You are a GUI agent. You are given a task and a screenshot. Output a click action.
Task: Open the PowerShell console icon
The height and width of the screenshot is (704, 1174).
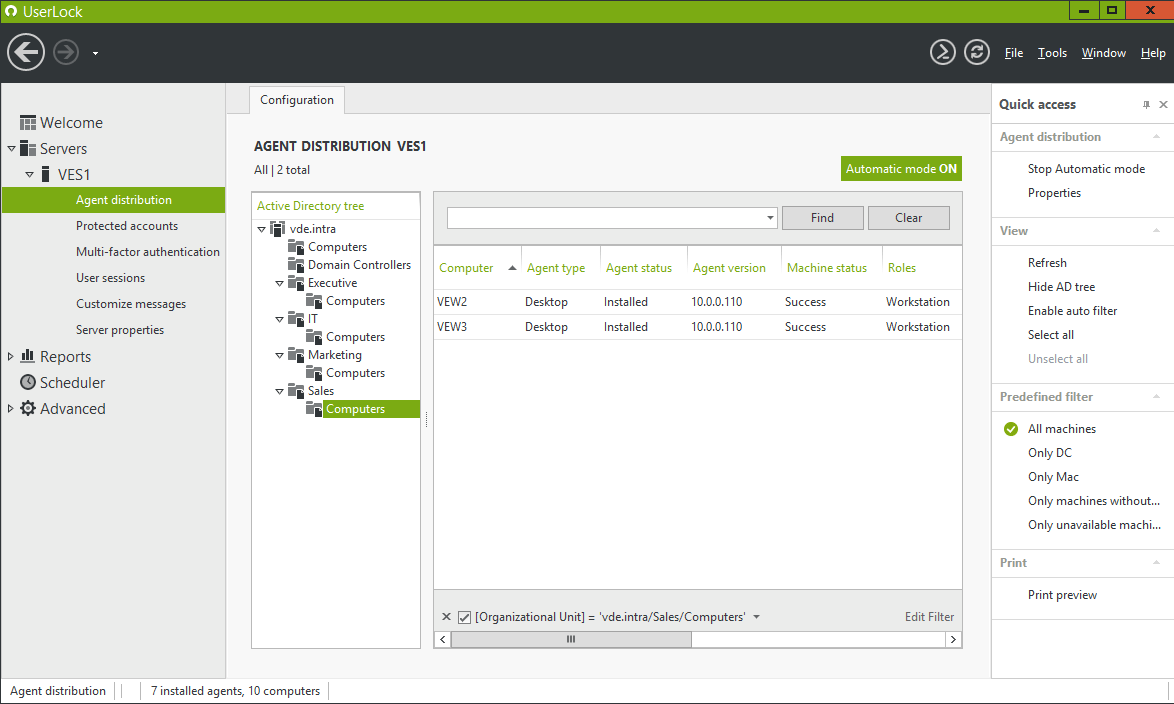[x=943, y=52]
